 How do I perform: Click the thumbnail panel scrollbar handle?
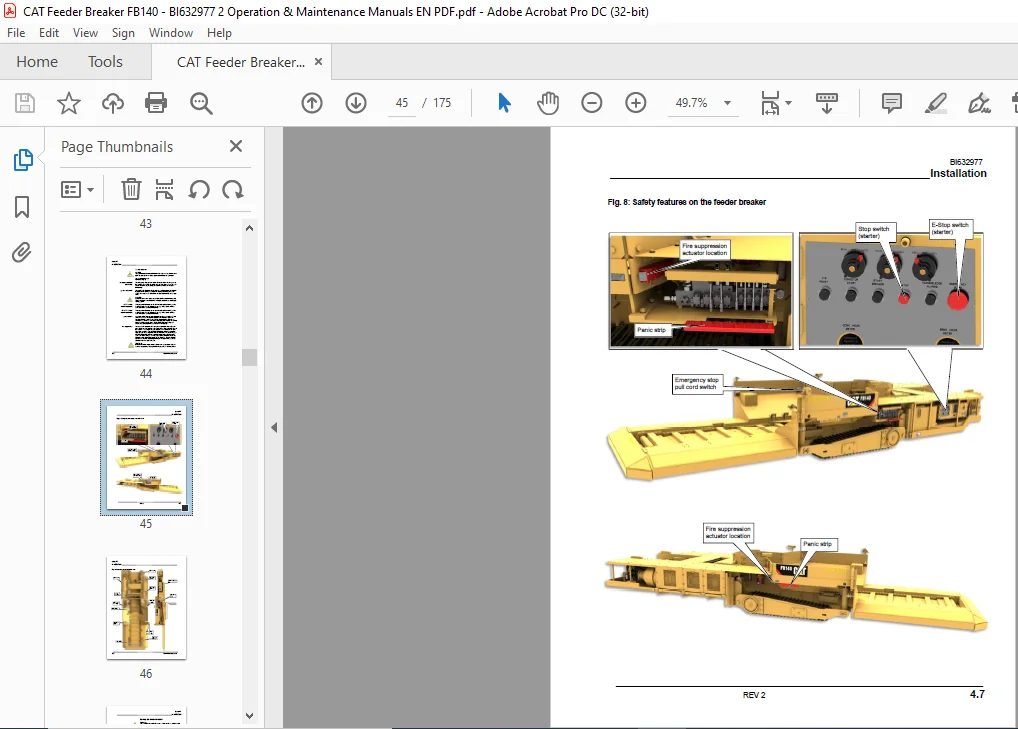pos(249,357)
